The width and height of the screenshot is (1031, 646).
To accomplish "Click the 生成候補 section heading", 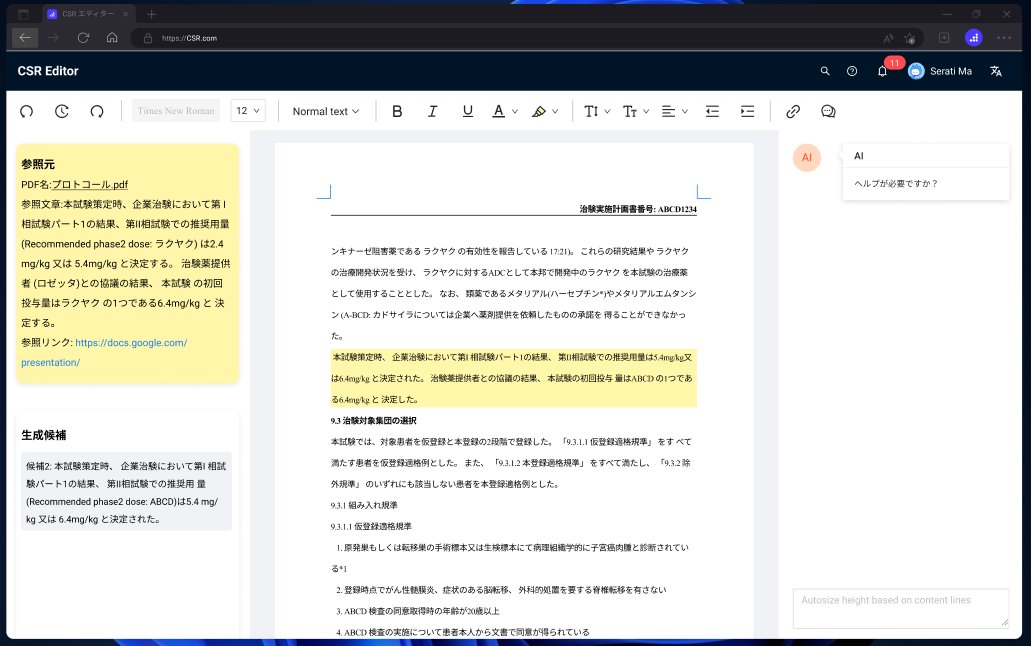I will [43, 435].
